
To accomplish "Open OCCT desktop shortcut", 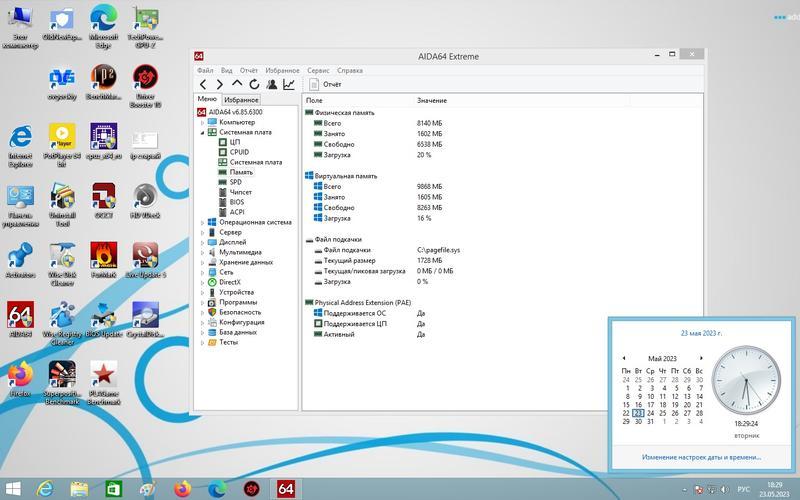I will pos(103,198).
